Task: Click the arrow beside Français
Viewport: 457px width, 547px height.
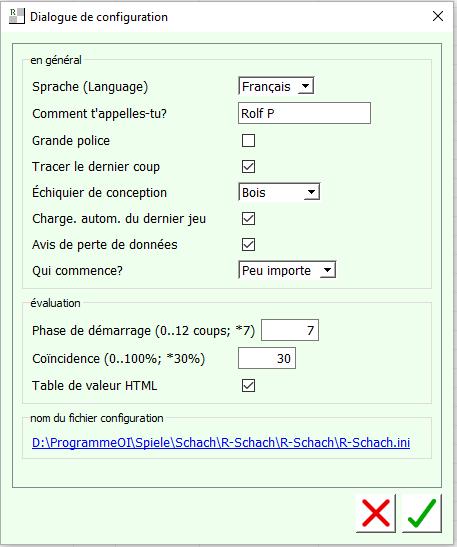Action: pos(306,86)
